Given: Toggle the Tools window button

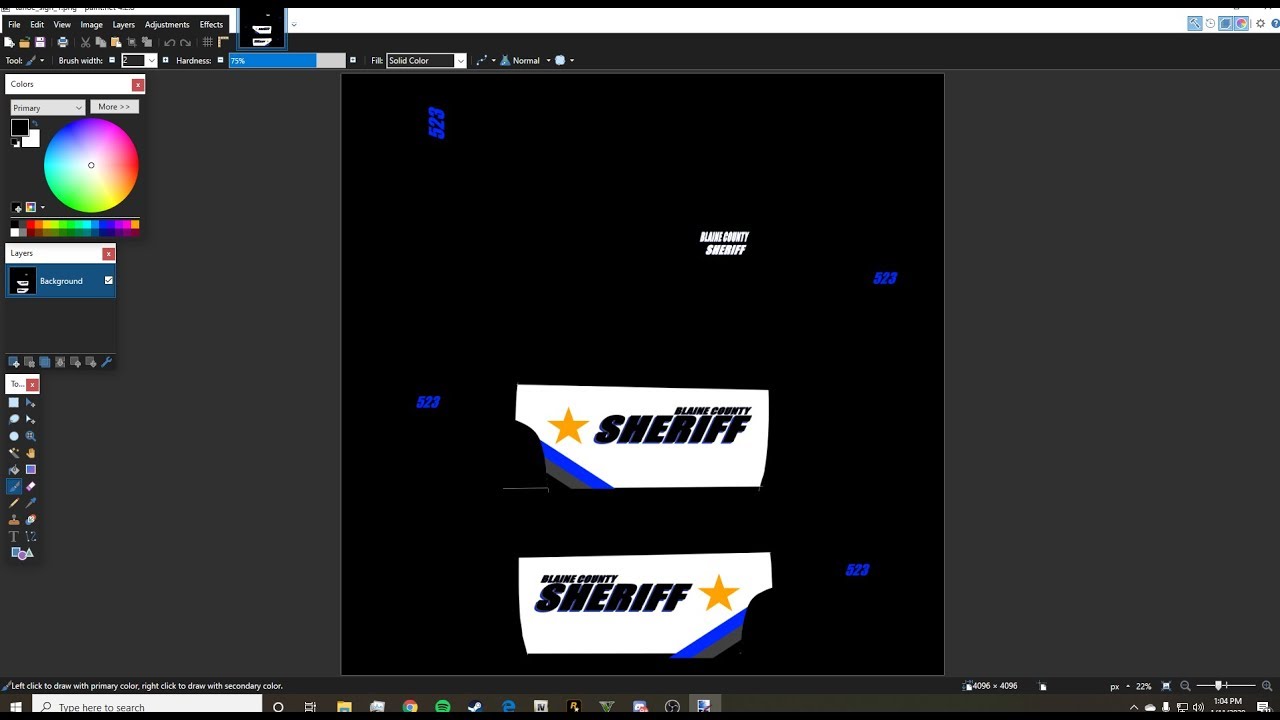Looking at the screenshot, I should tap(1195, 23).
